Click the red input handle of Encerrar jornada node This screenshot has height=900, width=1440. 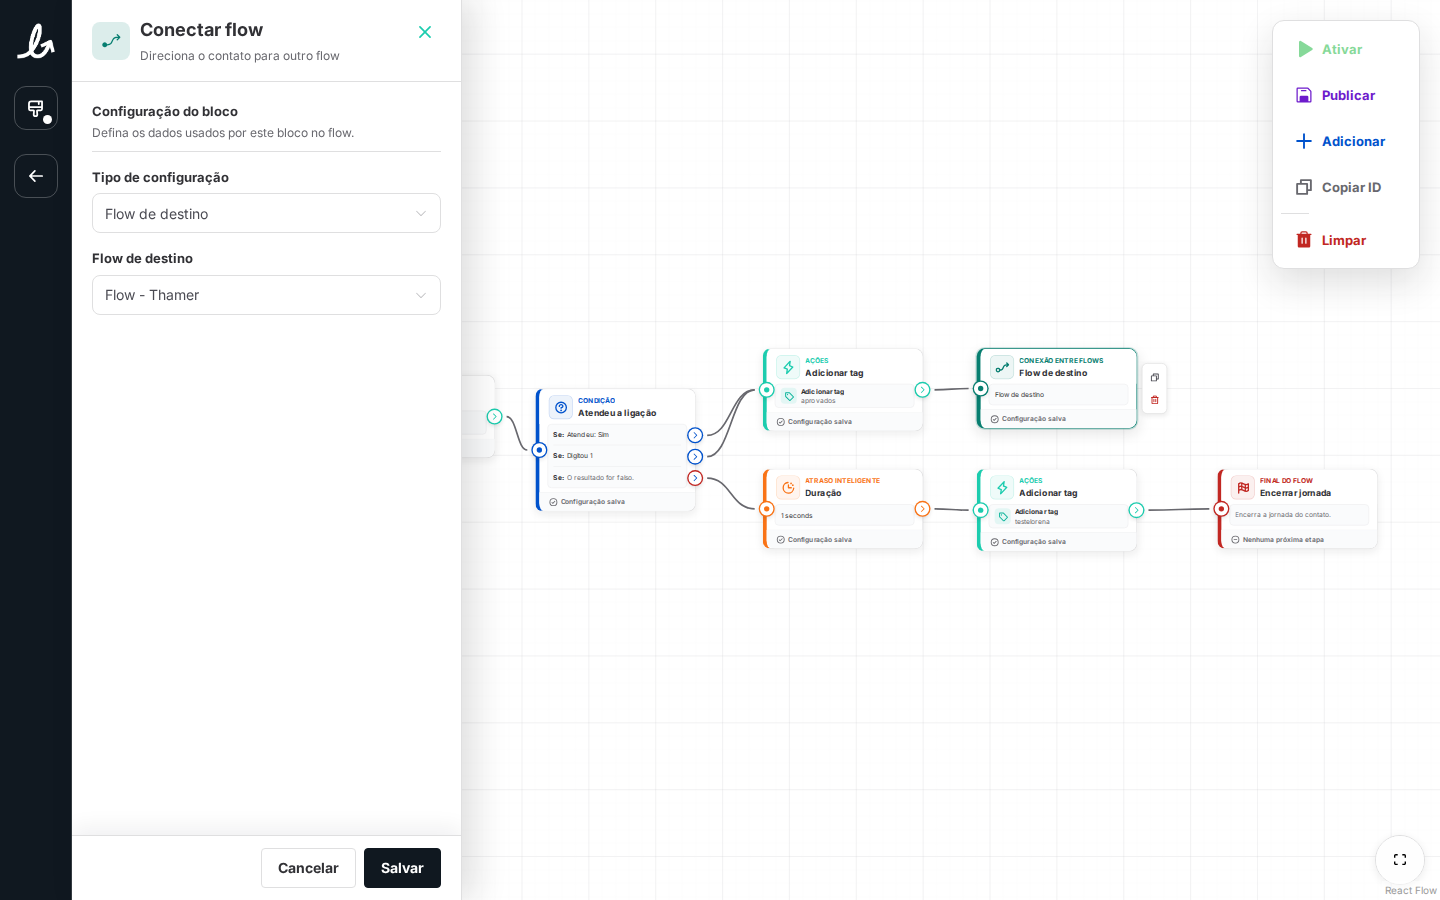(1221, 509)
